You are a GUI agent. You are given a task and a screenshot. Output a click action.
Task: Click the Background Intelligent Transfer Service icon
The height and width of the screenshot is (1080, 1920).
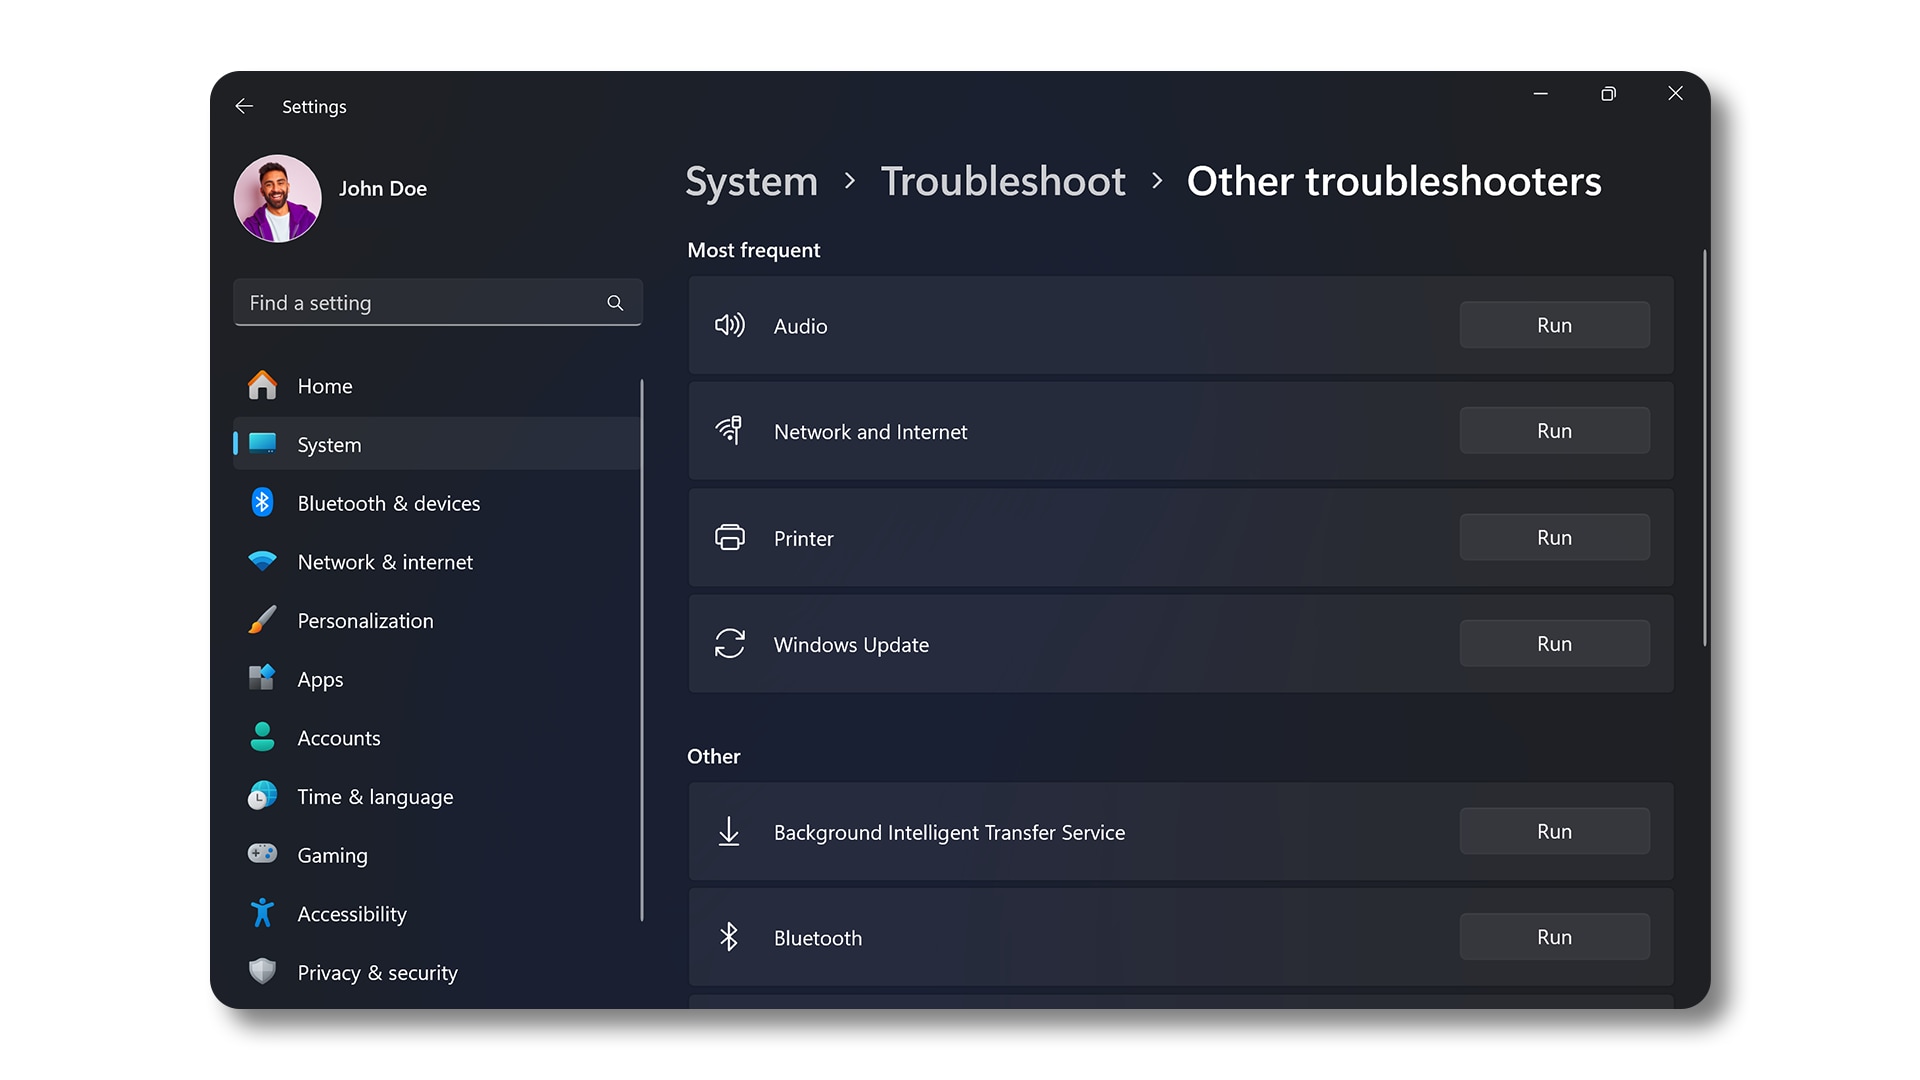[729, 831]
